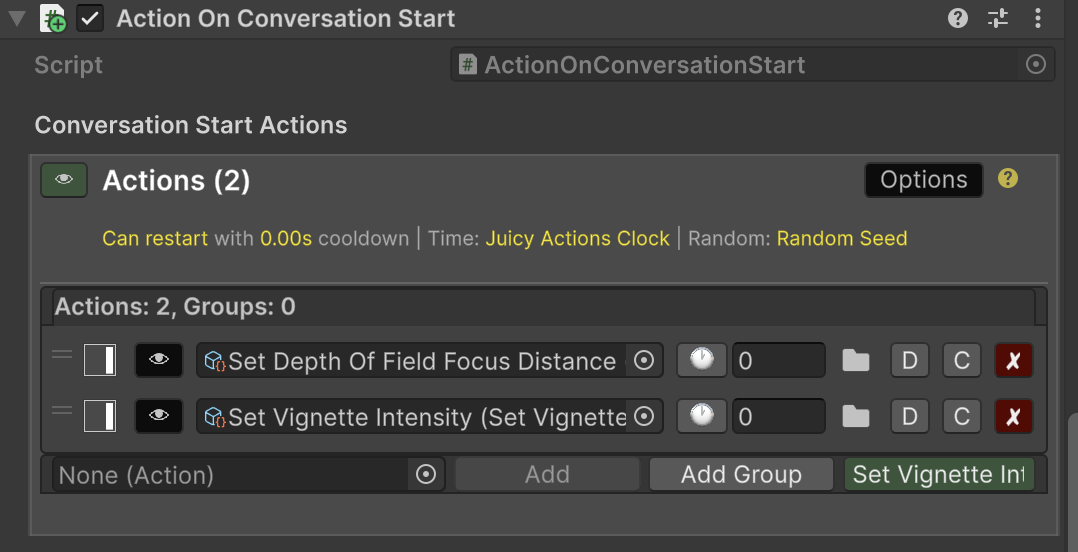This screenshot has height=552, width=1078.
Task: Delete the Set Depth Of Field action
Action: [x=1013, y=360]
